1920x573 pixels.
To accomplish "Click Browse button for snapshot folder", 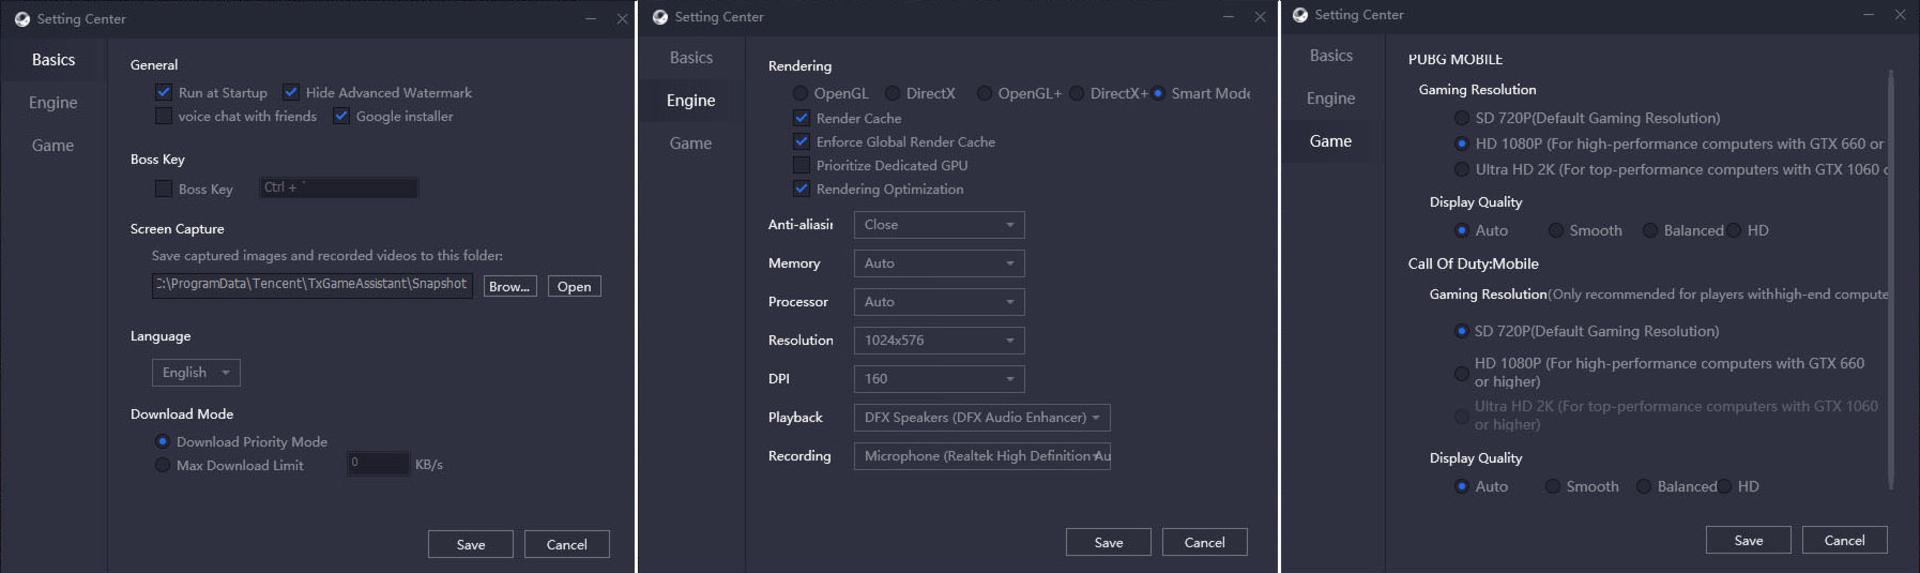I will point(510,286).
